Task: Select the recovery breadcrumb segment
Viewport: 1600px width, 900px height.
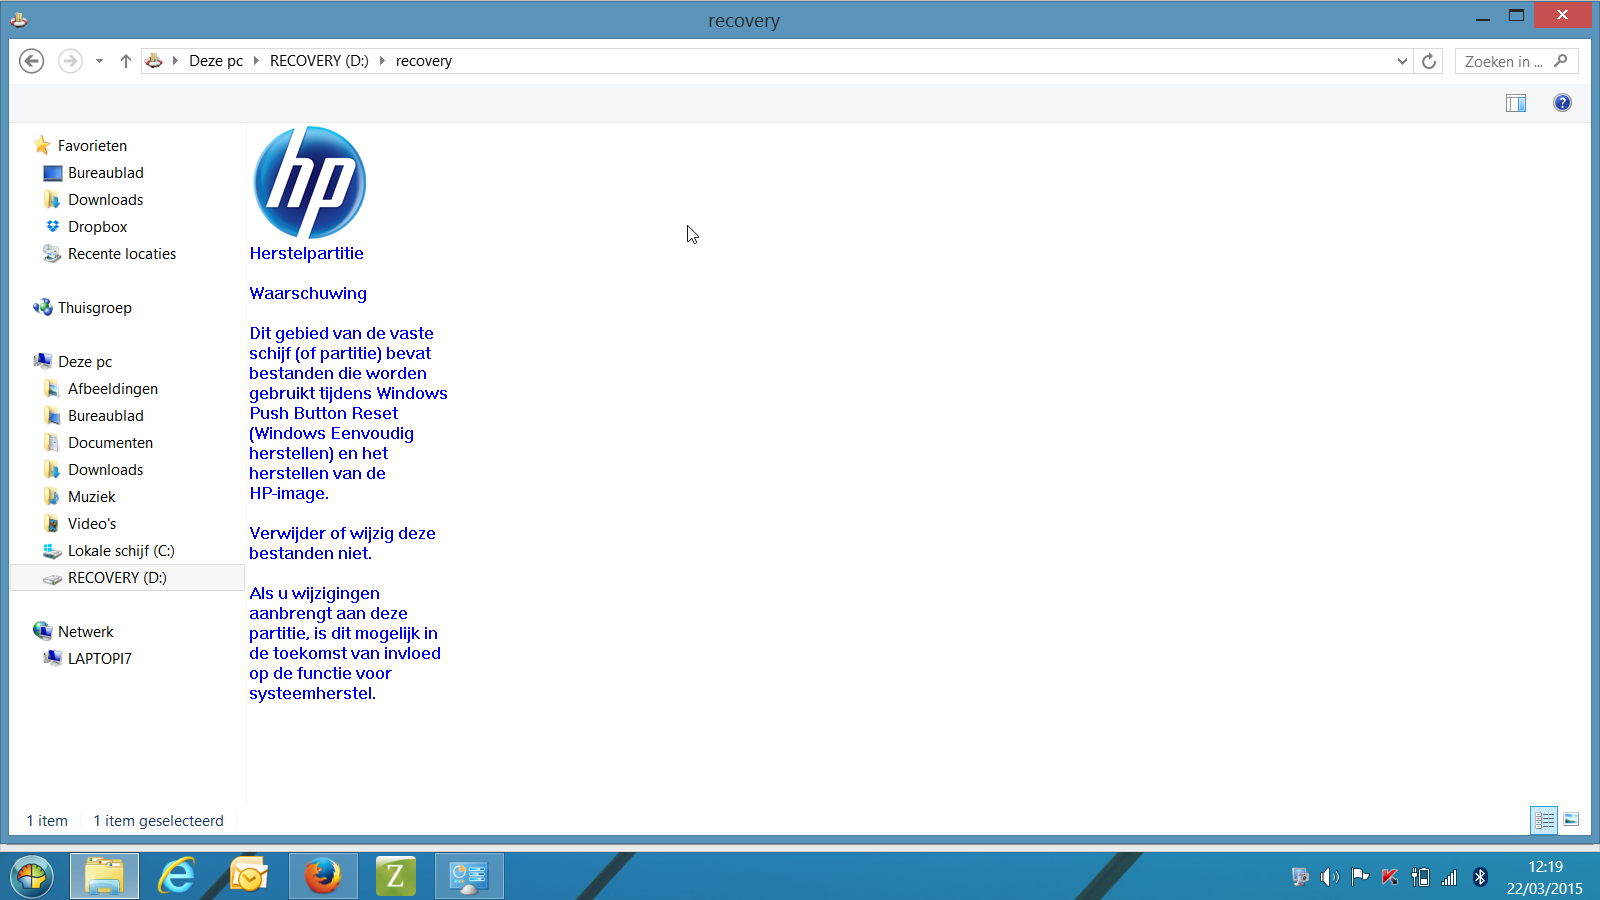Action: 424,61
